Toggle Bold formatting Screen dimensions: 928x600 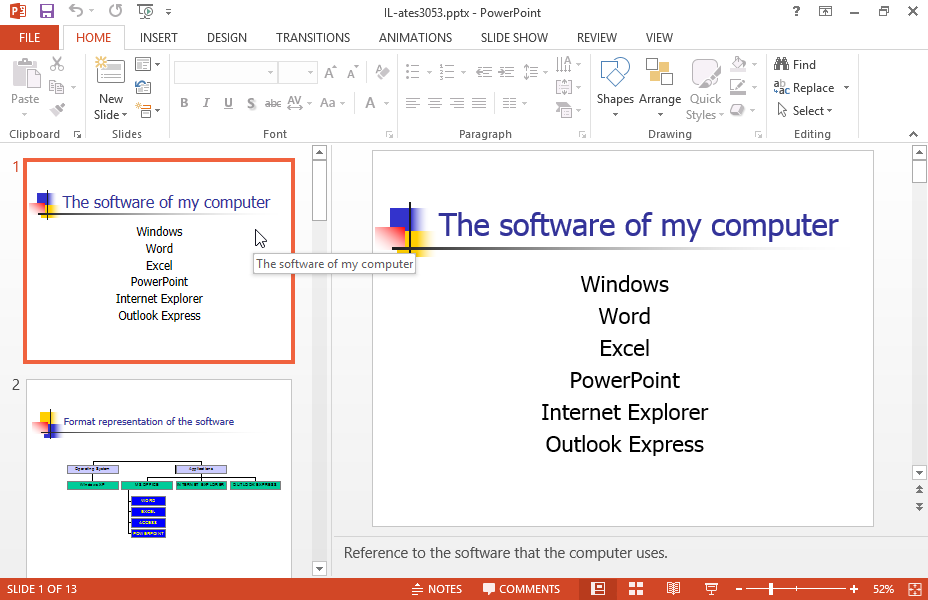point(184,103)
